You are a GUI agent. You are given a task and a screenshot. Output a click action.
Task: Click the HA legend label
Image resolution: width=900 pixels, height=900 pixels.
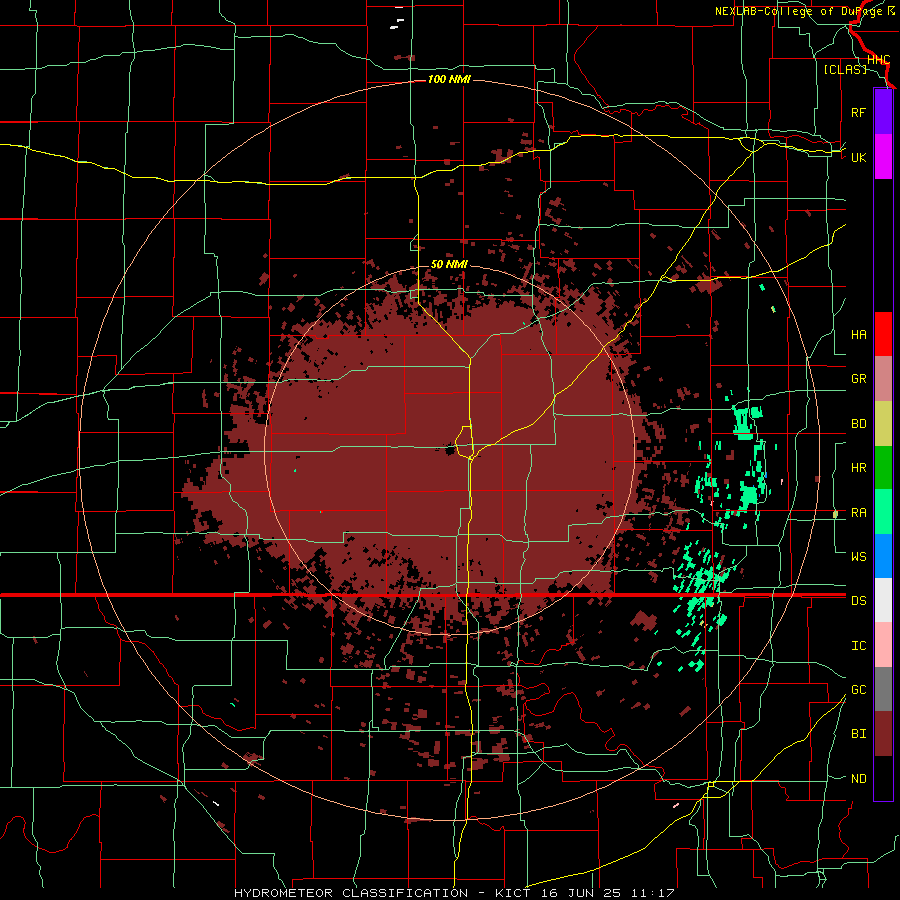click(858, 335)
